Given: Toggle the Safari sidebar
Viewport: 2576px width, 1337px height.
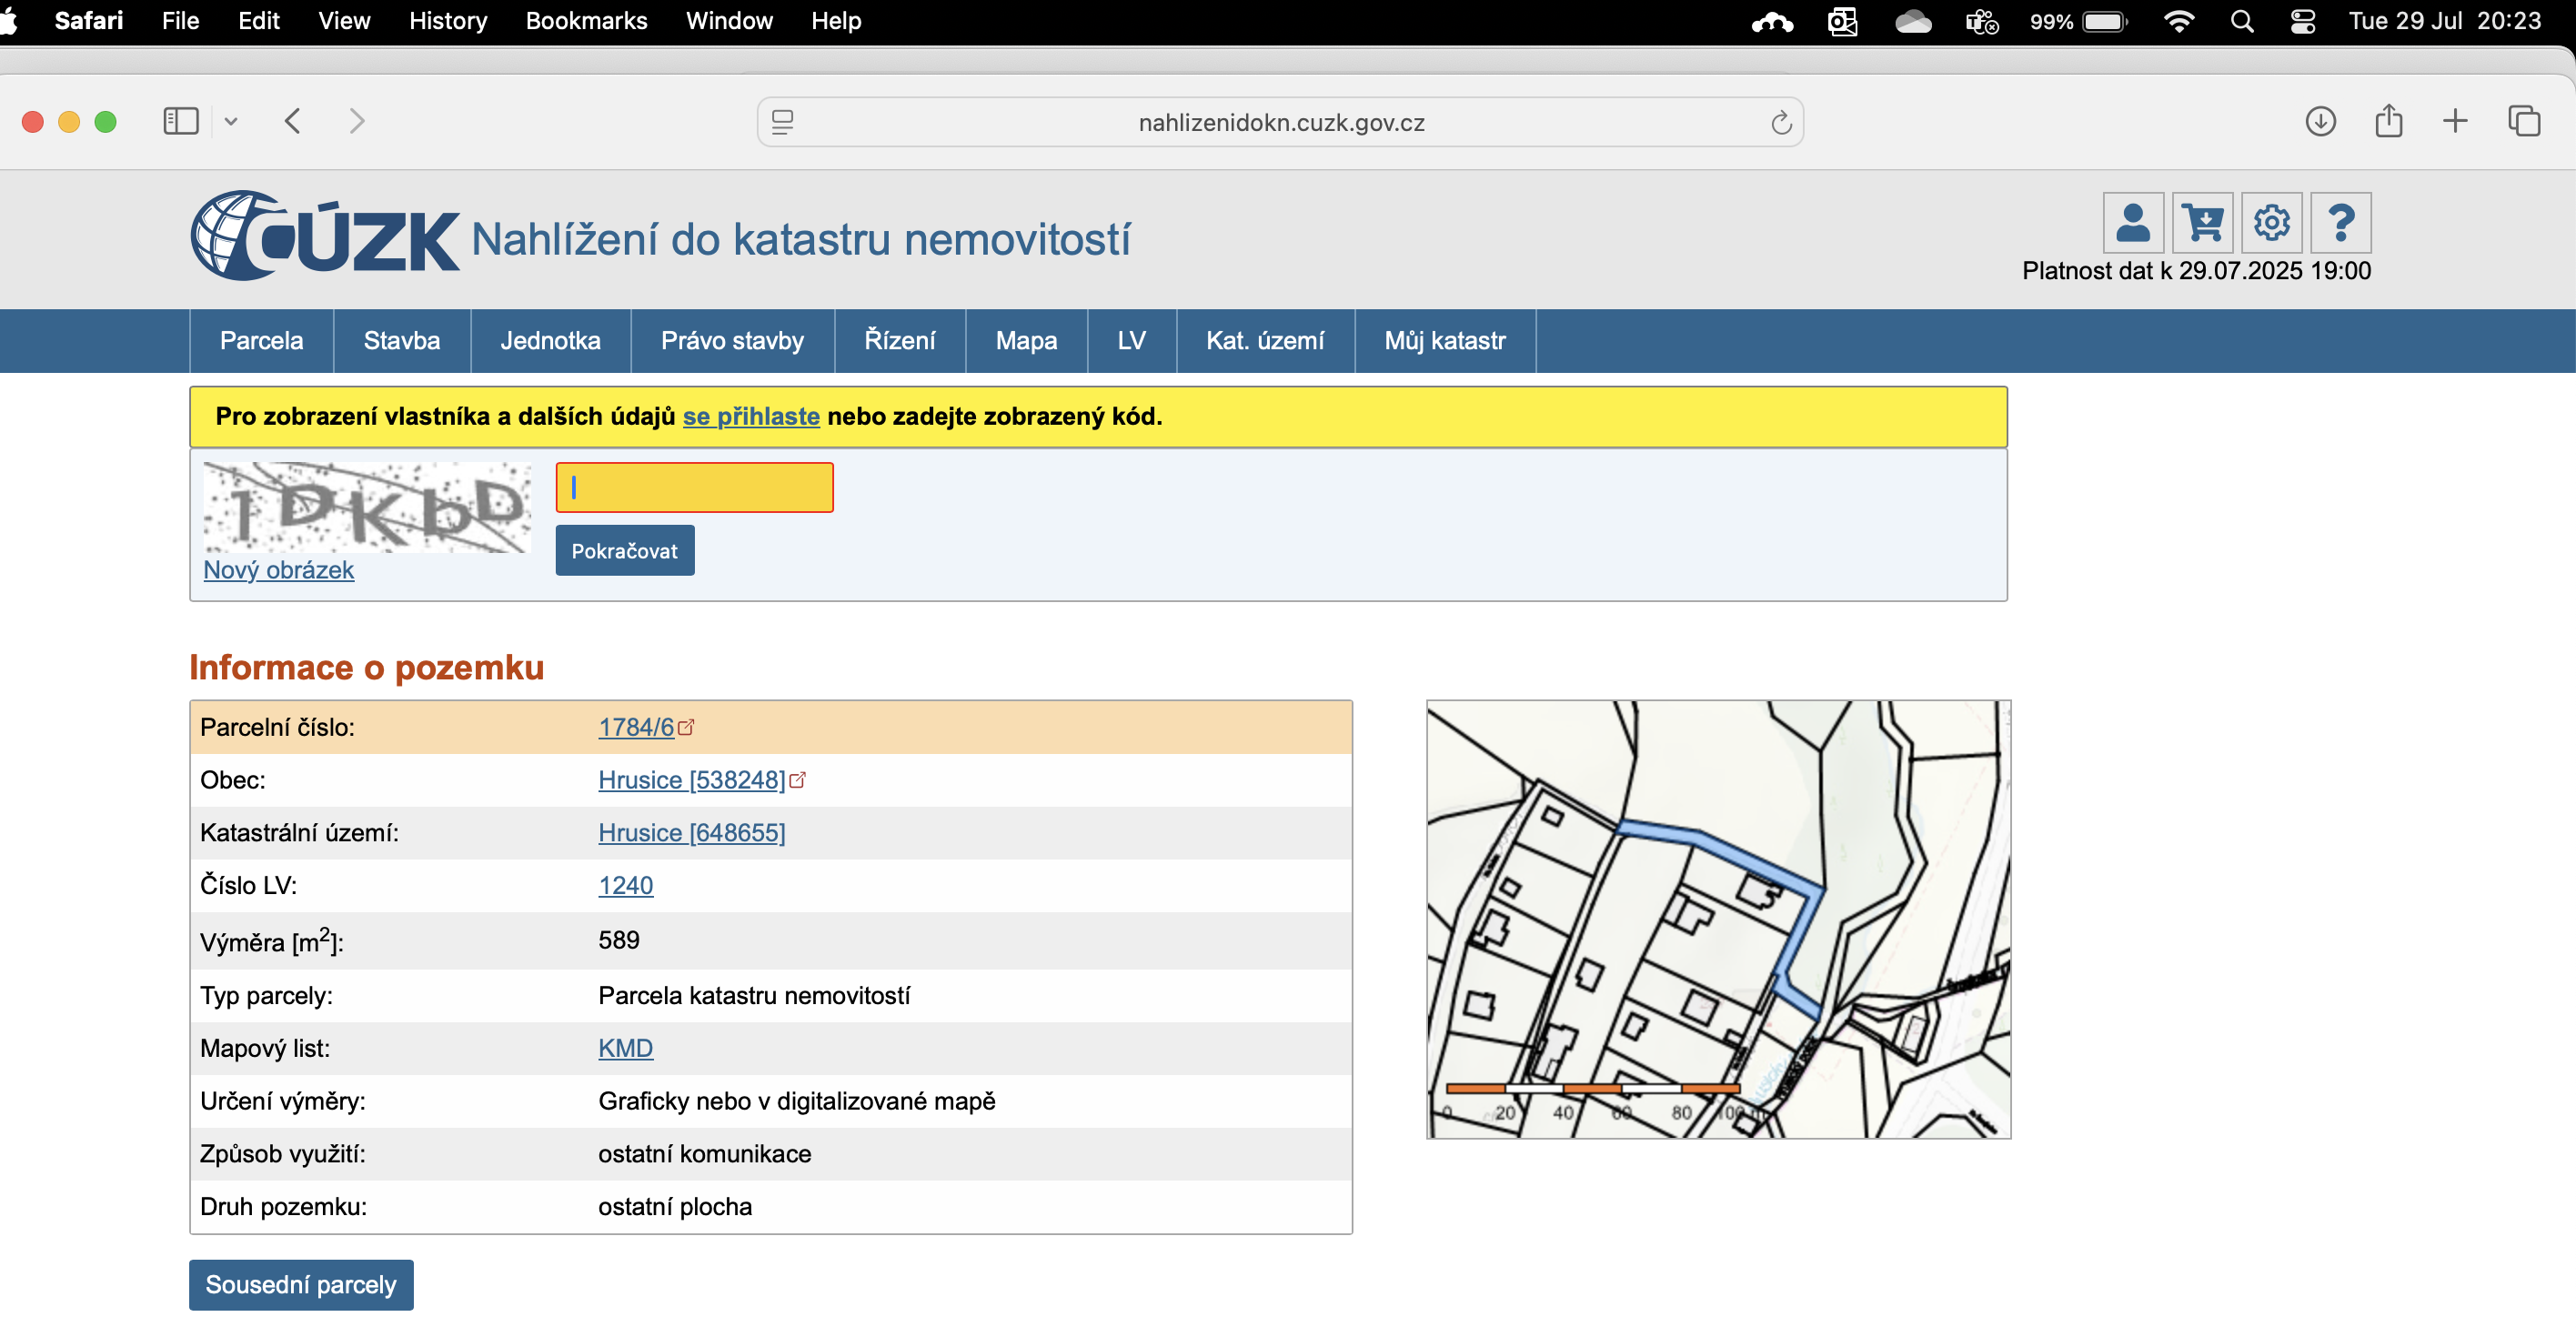Looking at the screenshot, I should [181, 122].
